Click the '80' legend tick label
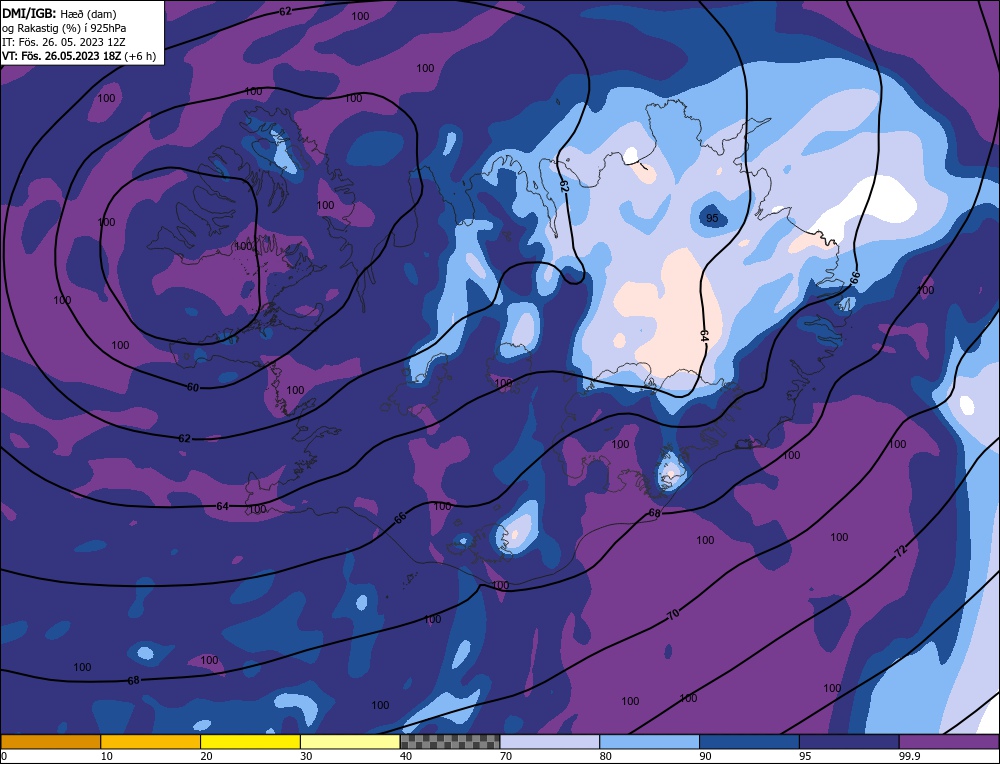 pos(606,756)
